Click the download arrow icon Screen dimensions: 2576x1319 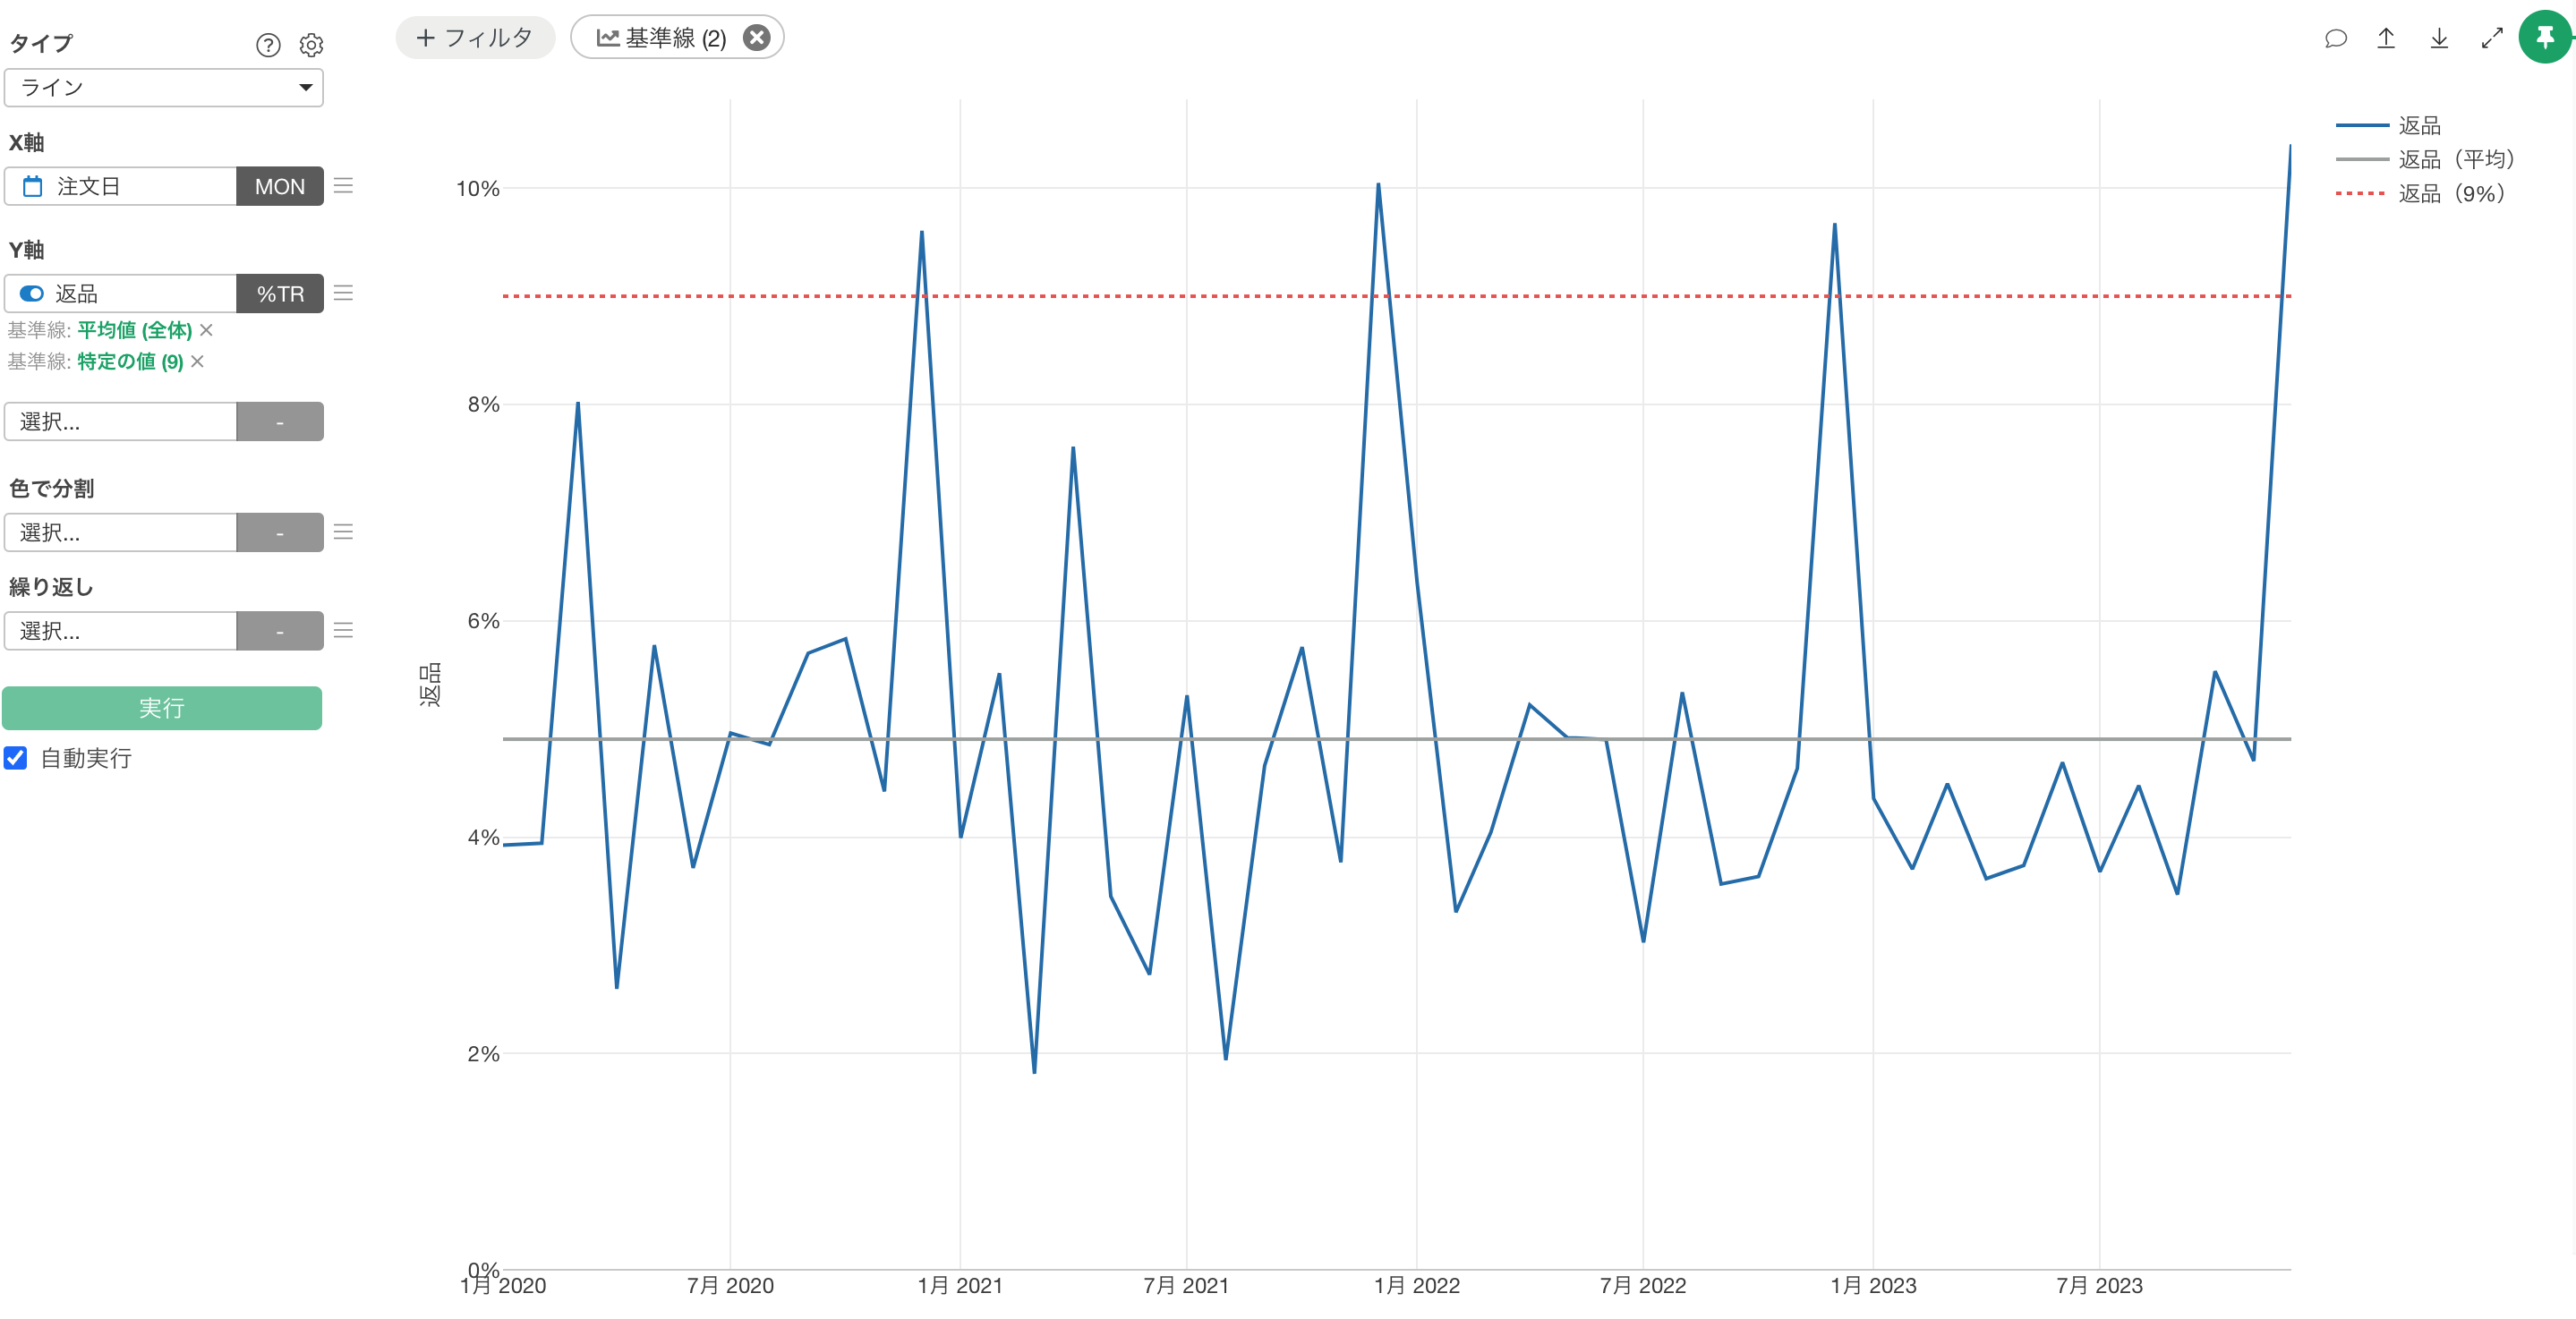2439,38
